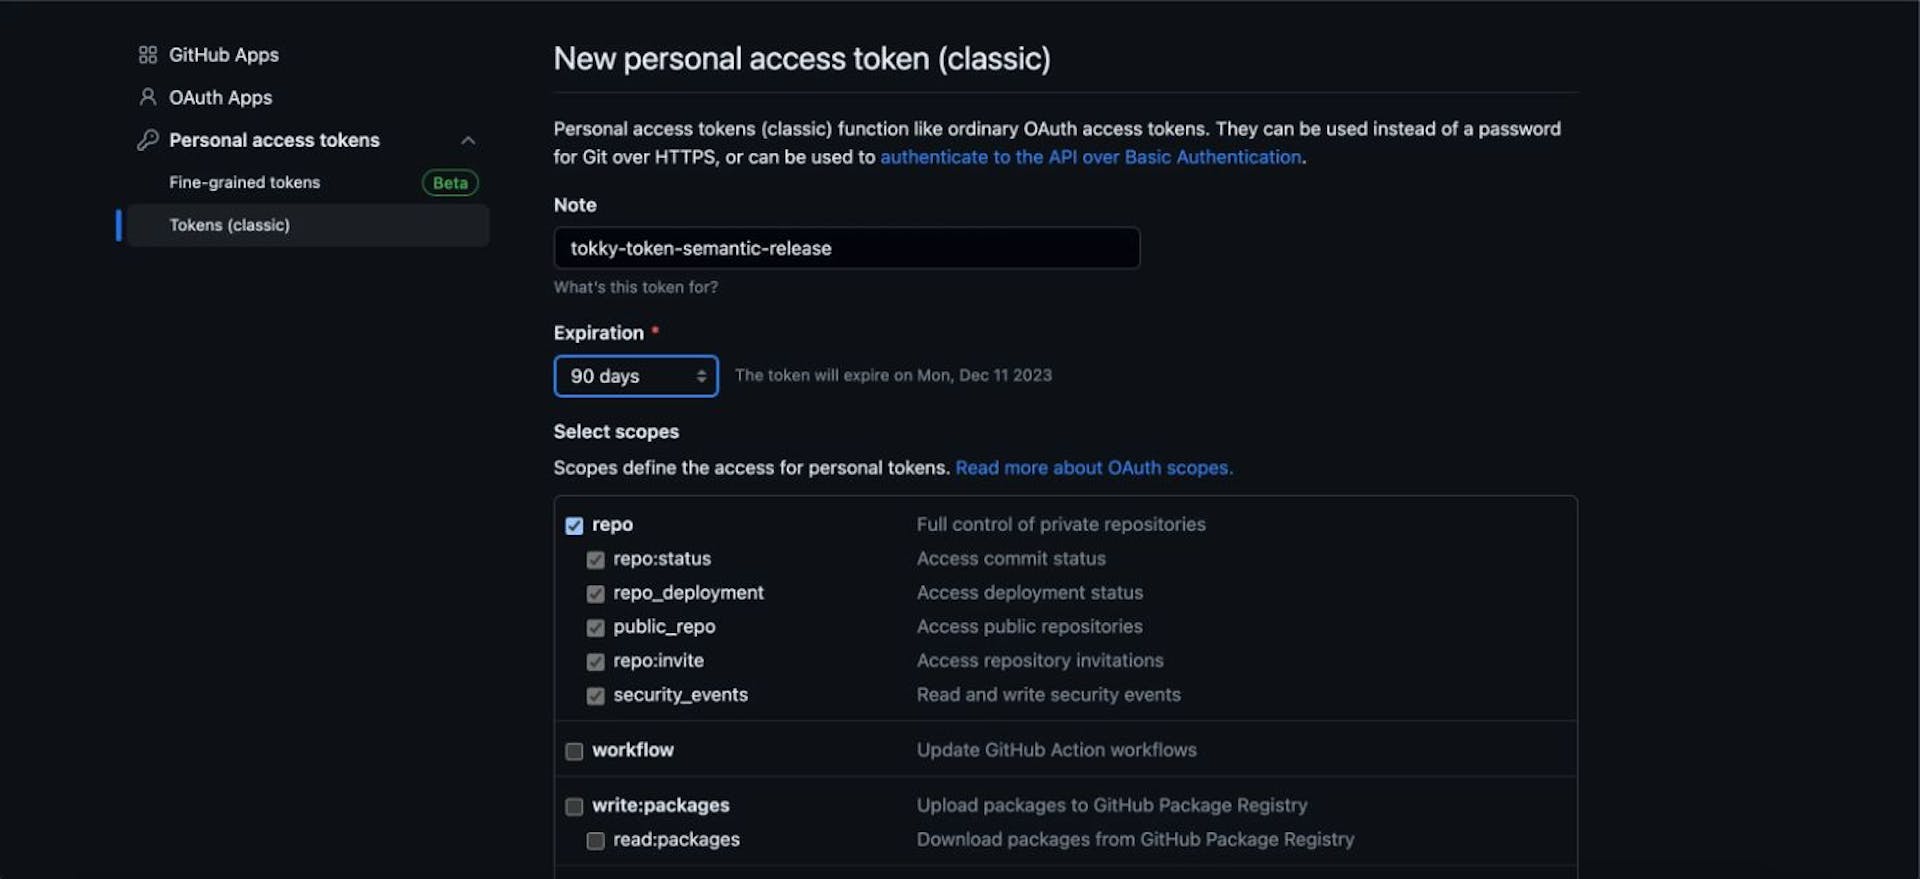This screenshot has width=1920, height=879.
Task: Click the OAuth Apps person icon
Action: click(x=148, y=97)
